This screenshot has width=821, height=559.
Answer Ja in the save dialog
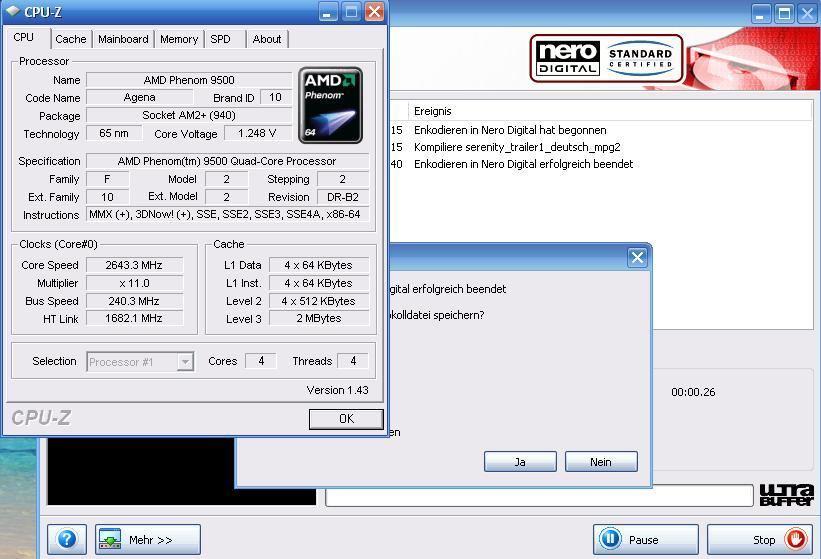click(x=520, y=462)
